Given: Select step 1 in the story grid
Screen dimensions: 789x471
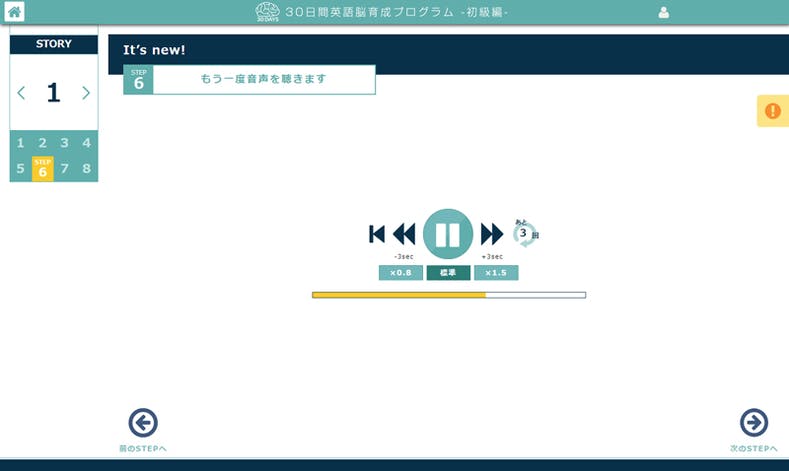Looking at the screenshot, I should click(20, 143).
